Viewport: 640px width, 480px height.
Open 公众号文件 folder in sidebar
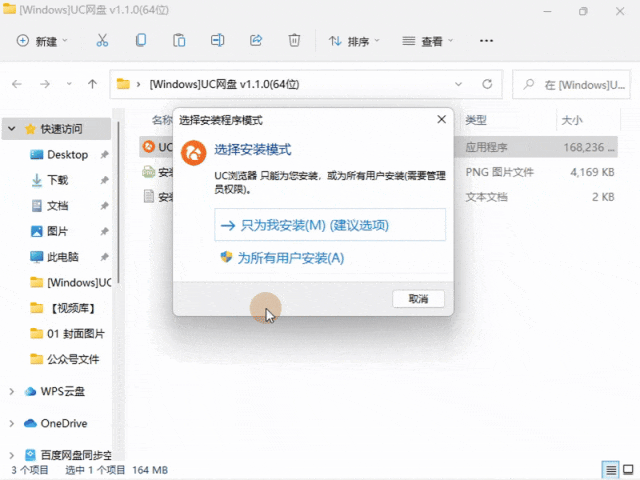click(65, 359)
